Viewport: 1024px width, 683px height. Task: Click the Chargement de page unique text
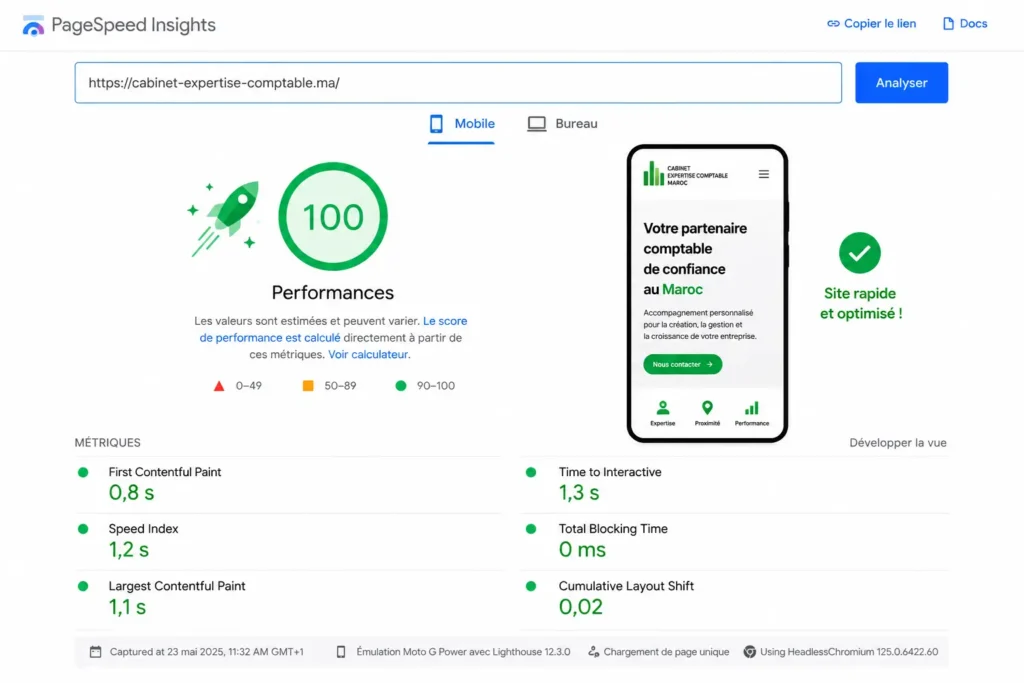[666, 652]
